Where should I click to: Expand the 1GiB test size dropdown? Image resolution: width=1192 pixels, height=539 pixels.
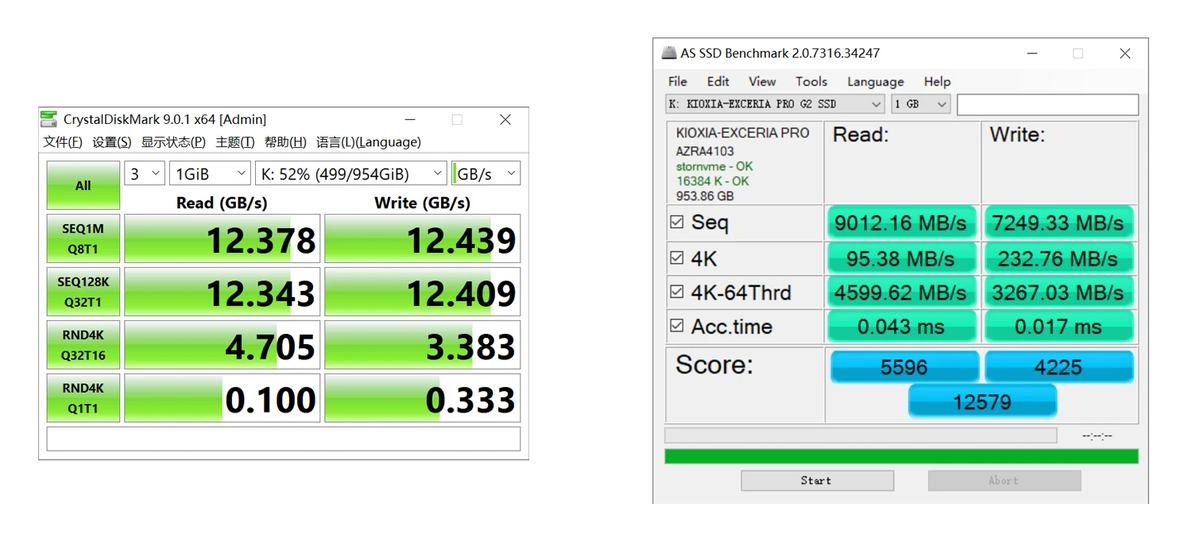coord(210,173)
